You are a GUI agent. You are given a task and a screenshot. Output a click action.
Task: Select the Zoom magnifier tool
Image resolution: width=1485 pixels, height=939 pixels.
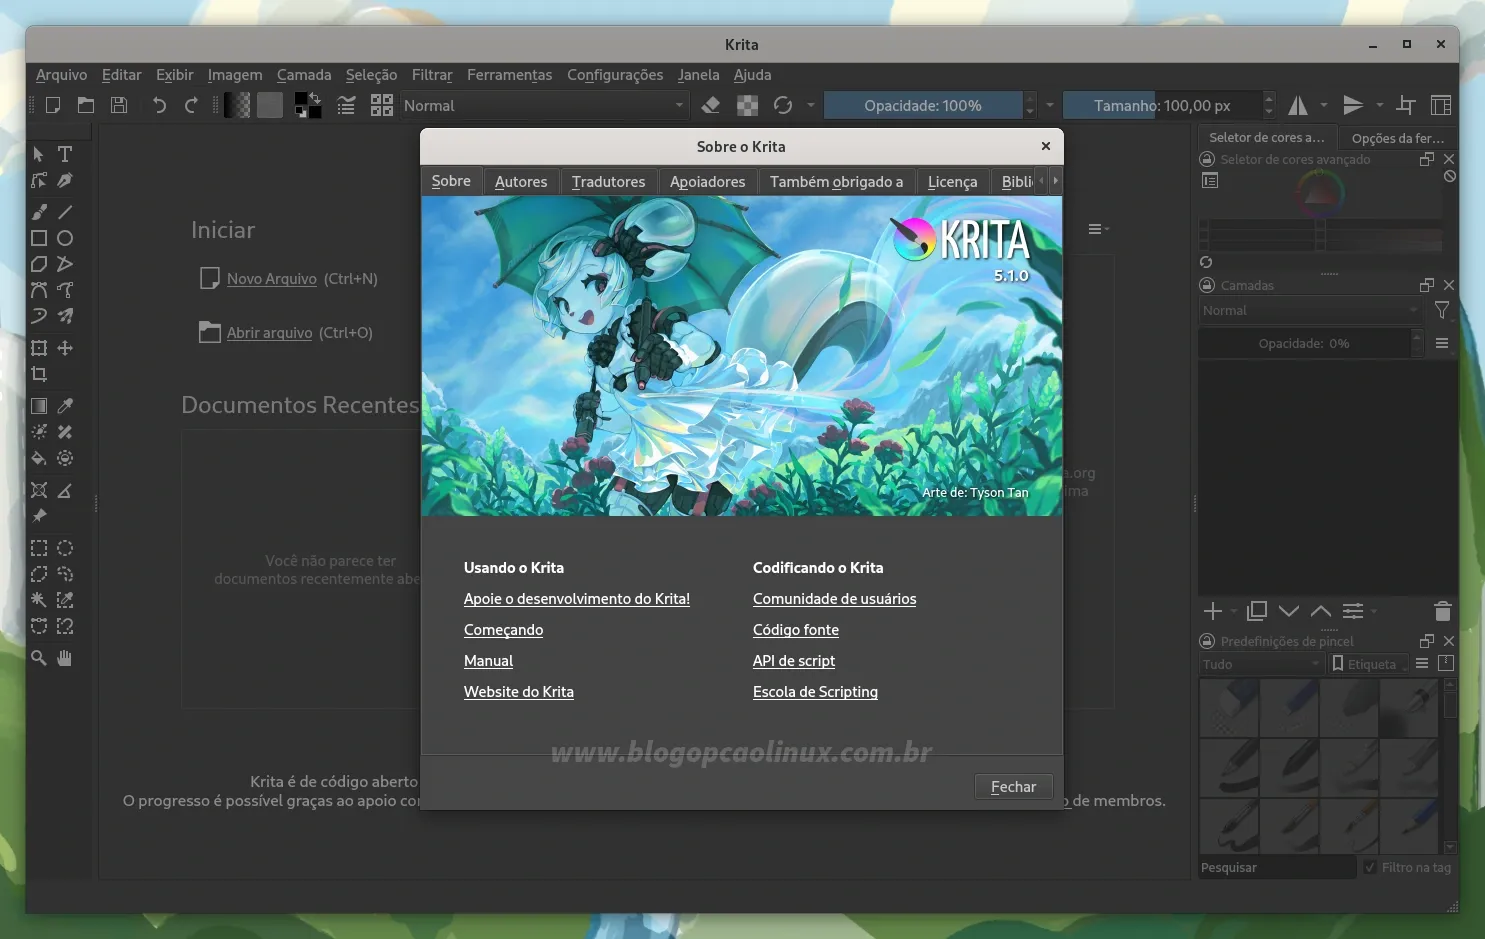pyautogui.click(x=39, y=658)
